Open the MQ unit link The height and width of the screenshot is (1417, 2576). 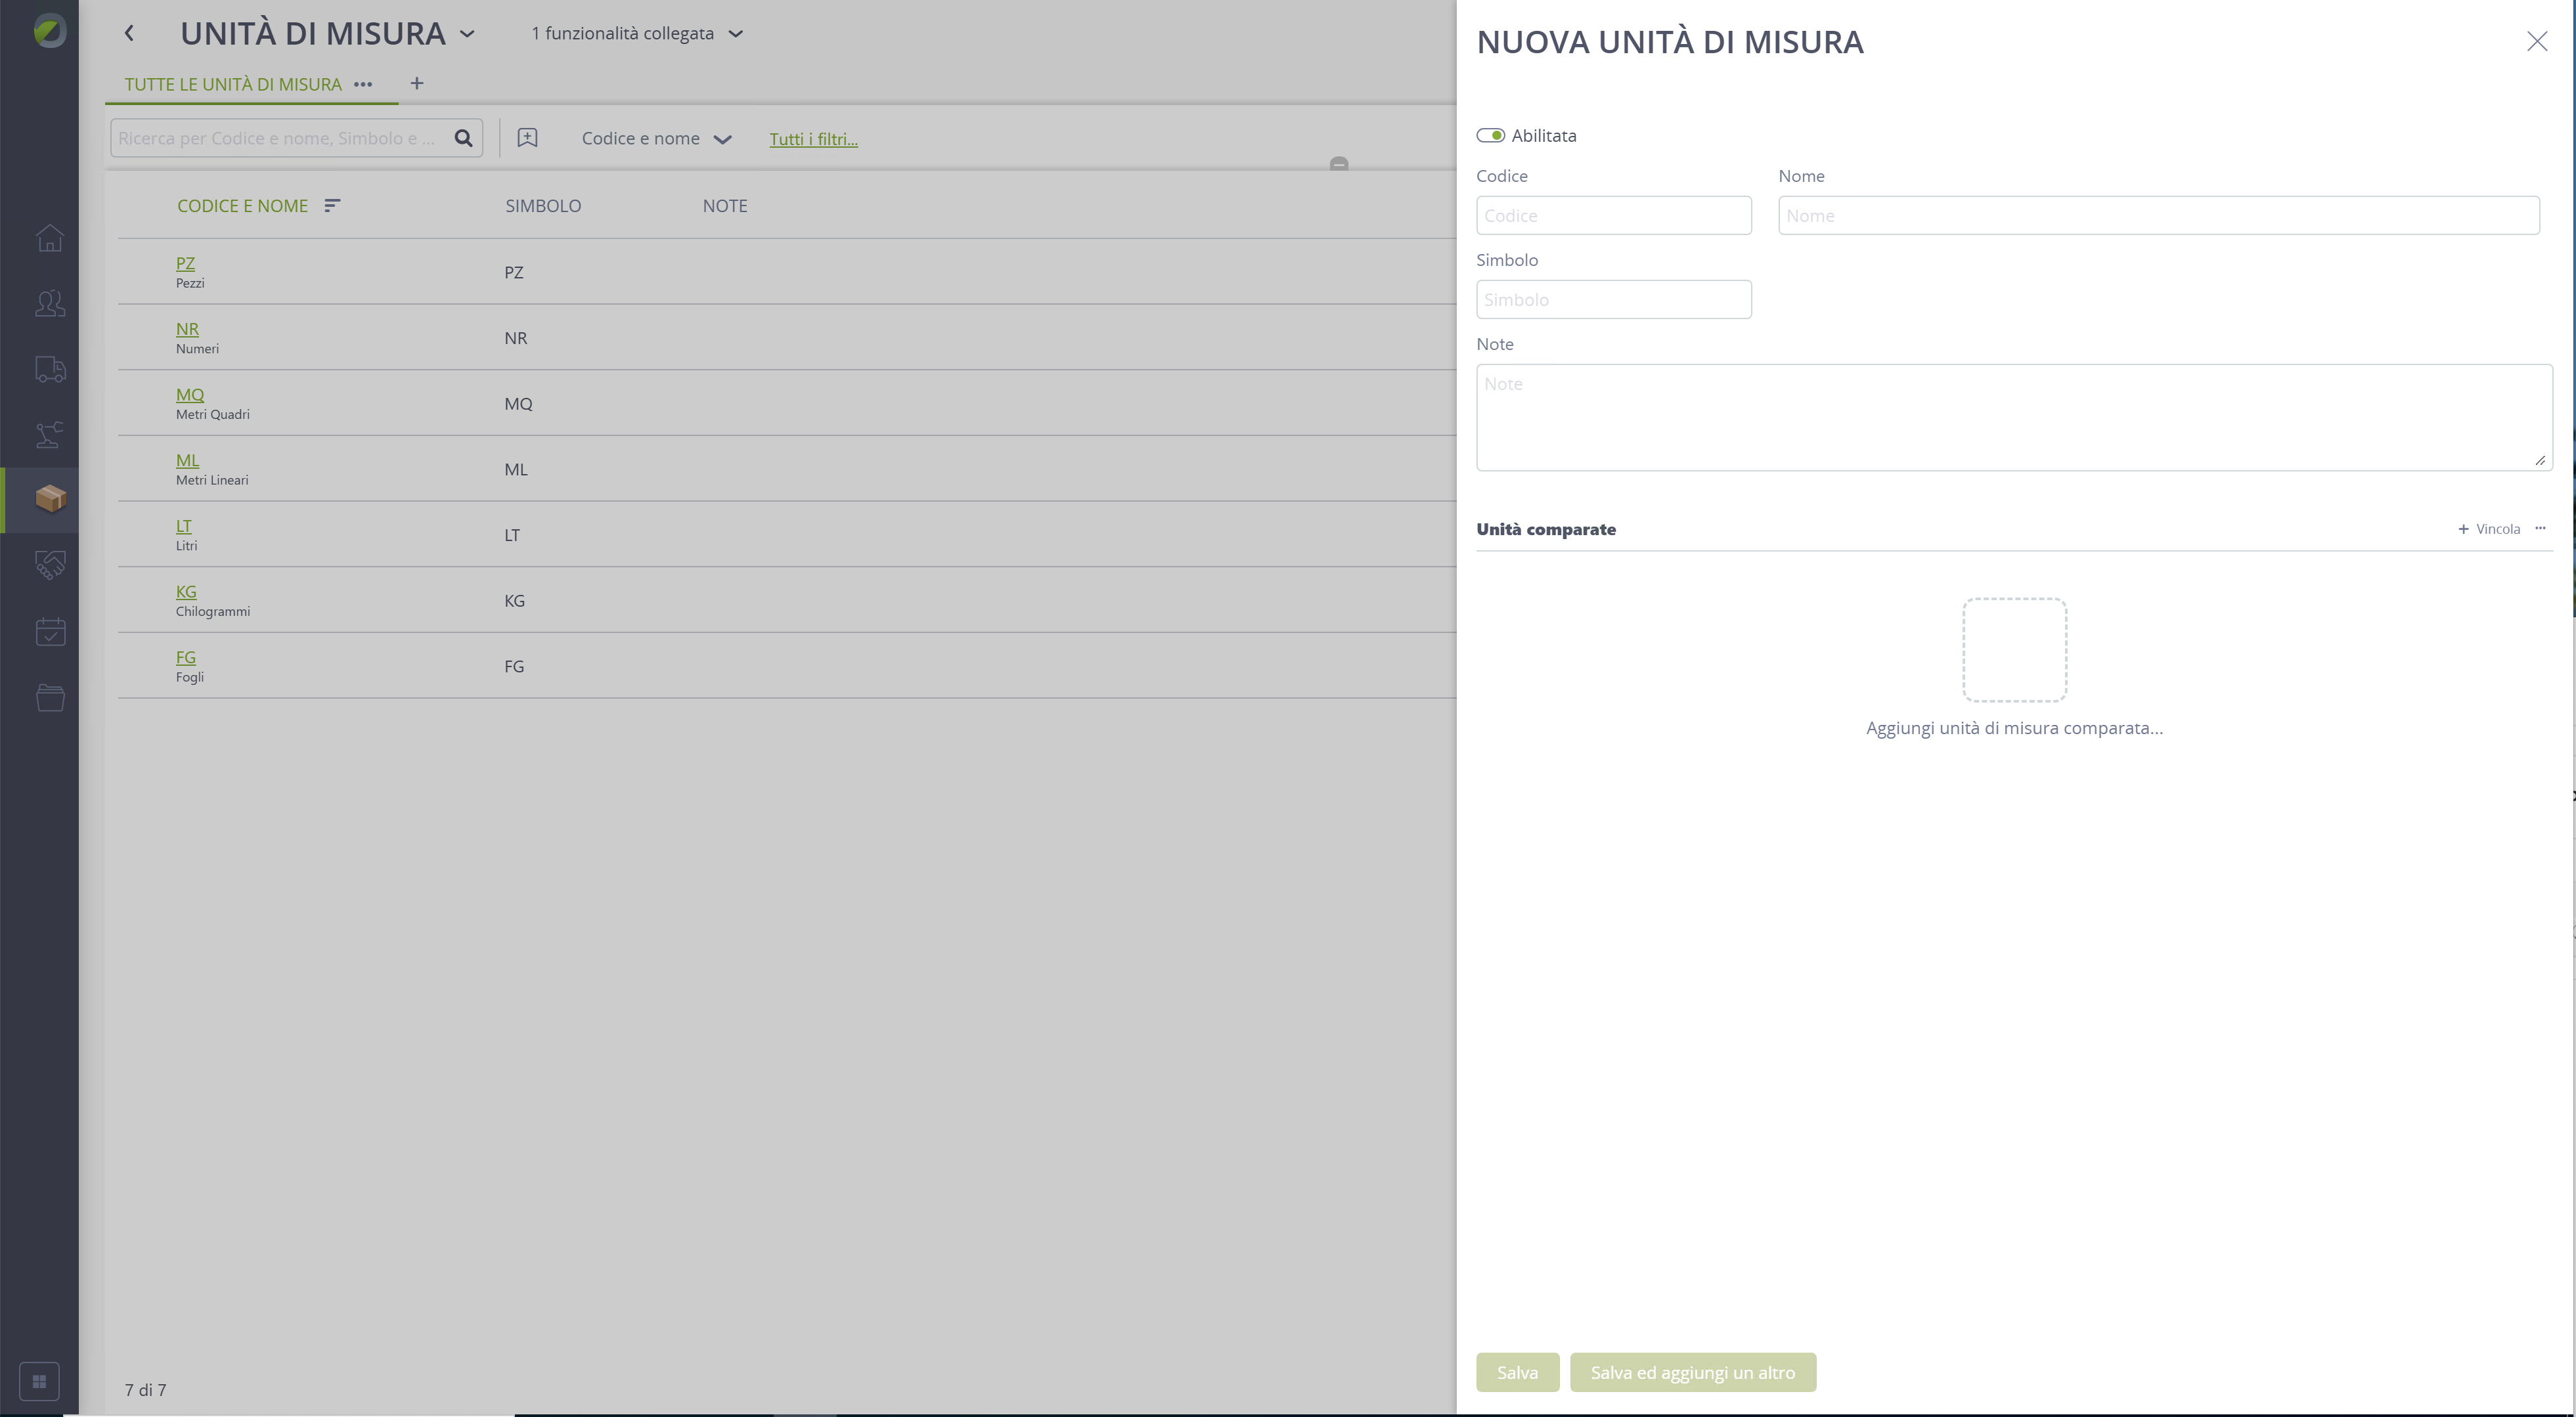click(x=190, y=394)
